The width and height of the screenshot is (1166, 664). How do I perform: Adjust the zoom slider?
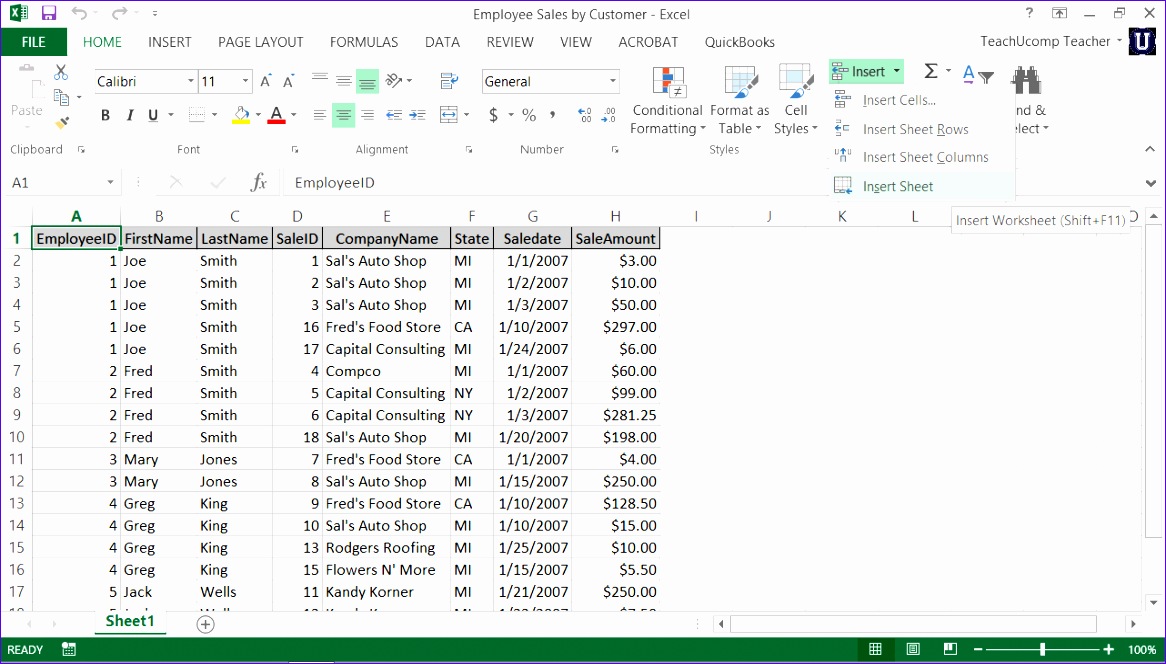click(1043, 648)
